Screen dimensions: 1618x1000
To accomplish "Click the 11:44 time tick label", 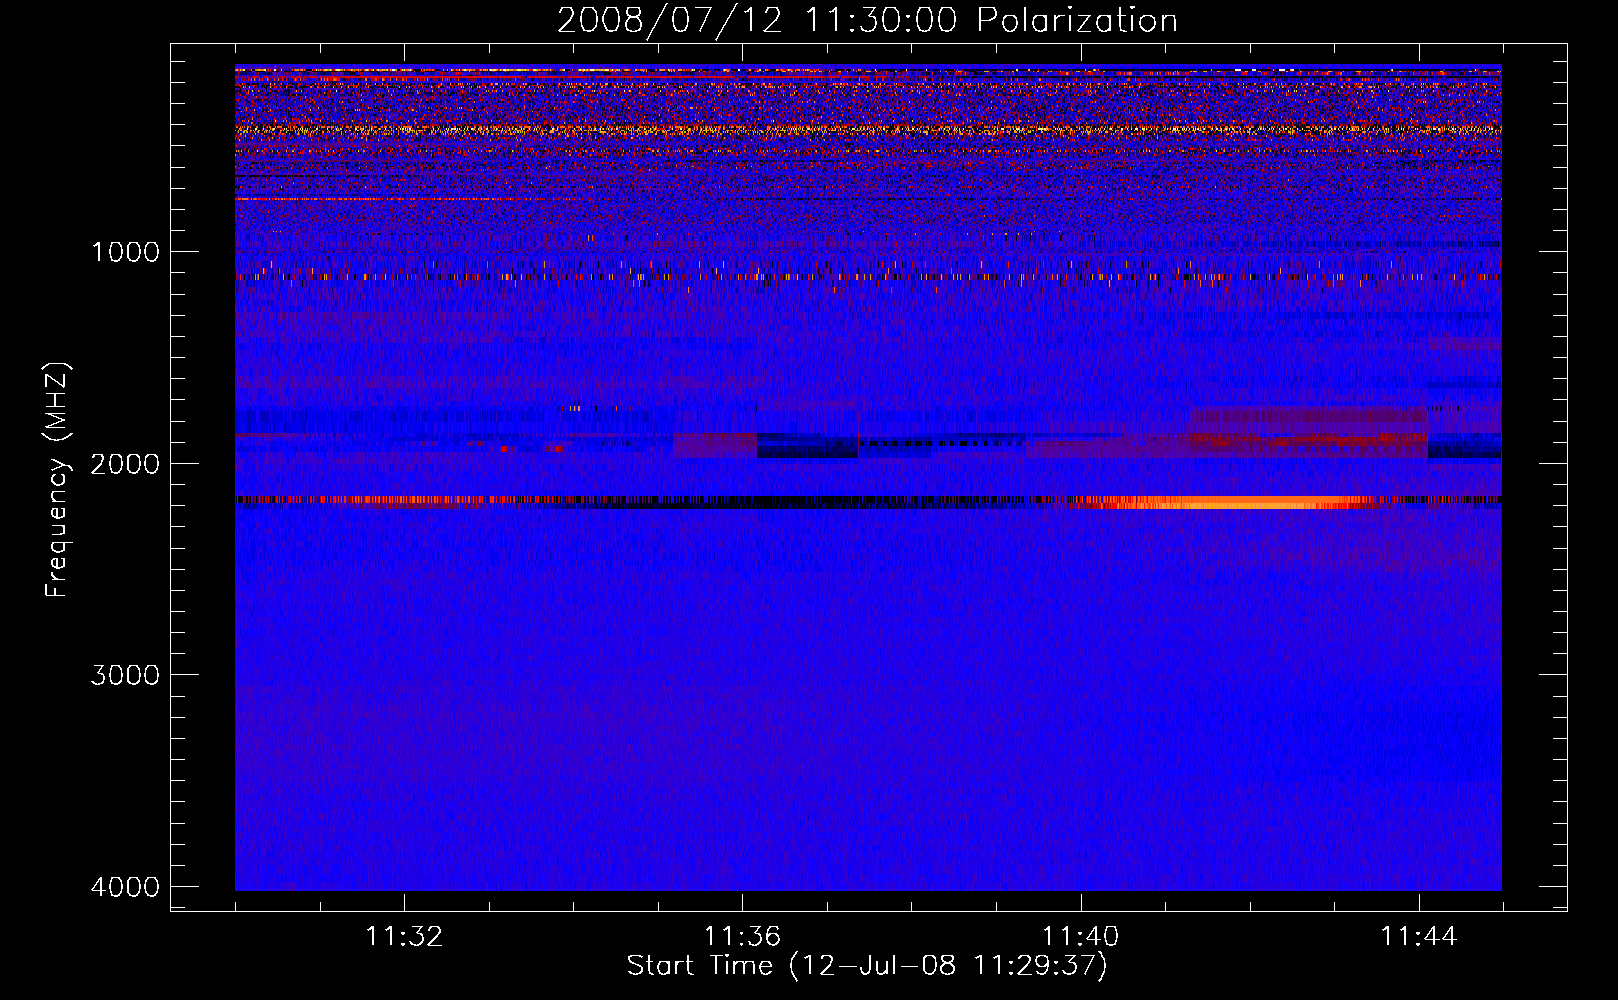I will [1419, 937].
